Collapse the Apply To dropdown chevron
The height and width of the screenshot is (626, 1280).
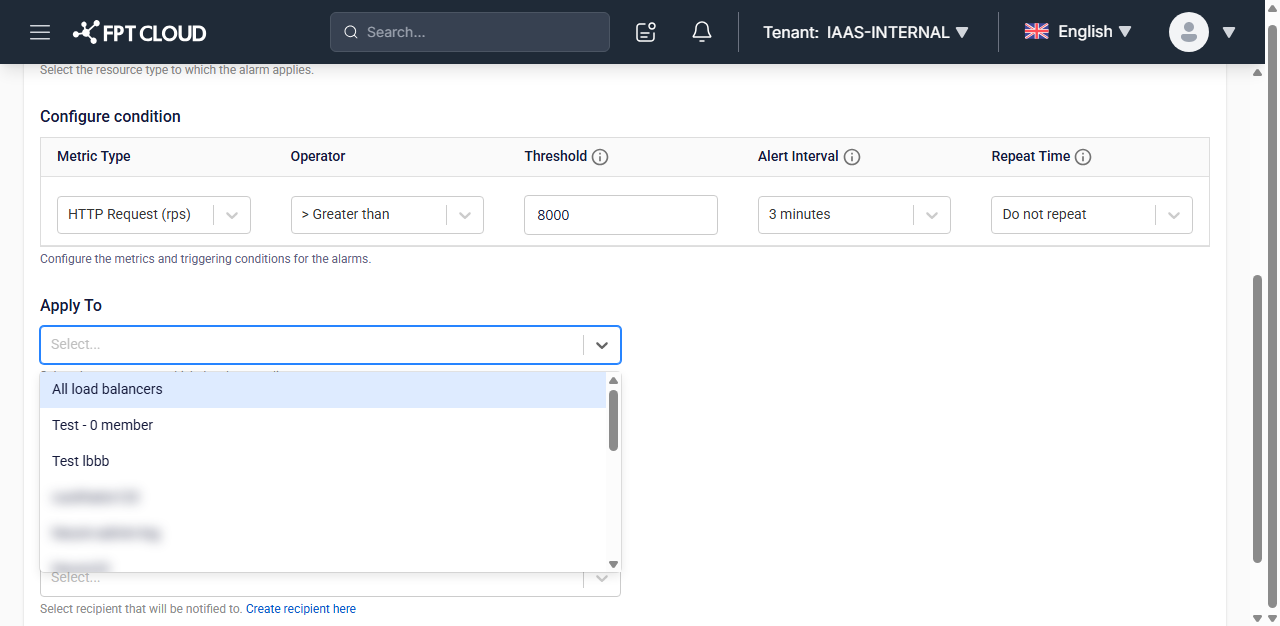point(602,345)
